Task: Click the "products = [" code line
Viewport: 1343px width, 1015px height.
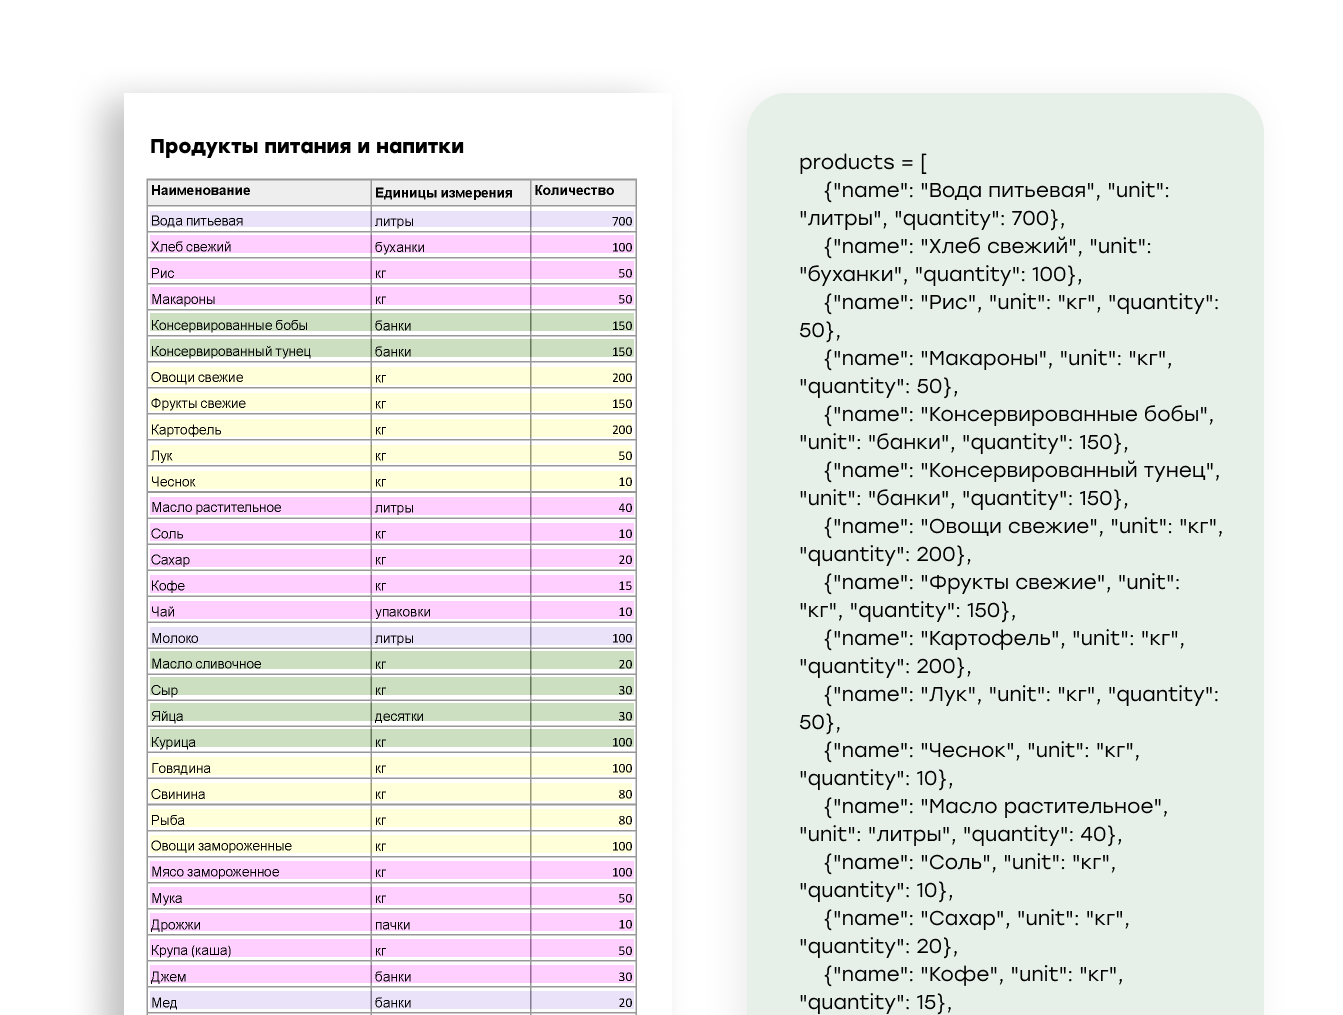Action: pos(863,162)
